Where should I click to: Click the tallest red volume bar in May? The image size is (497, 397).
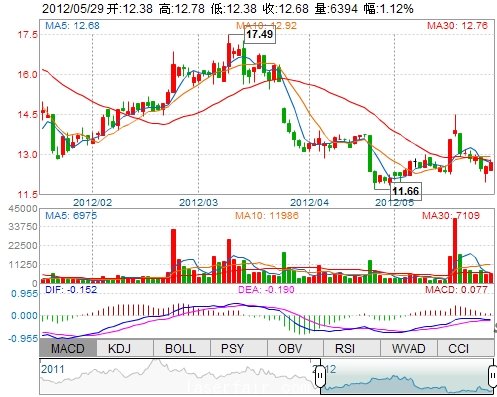(455, 251)
